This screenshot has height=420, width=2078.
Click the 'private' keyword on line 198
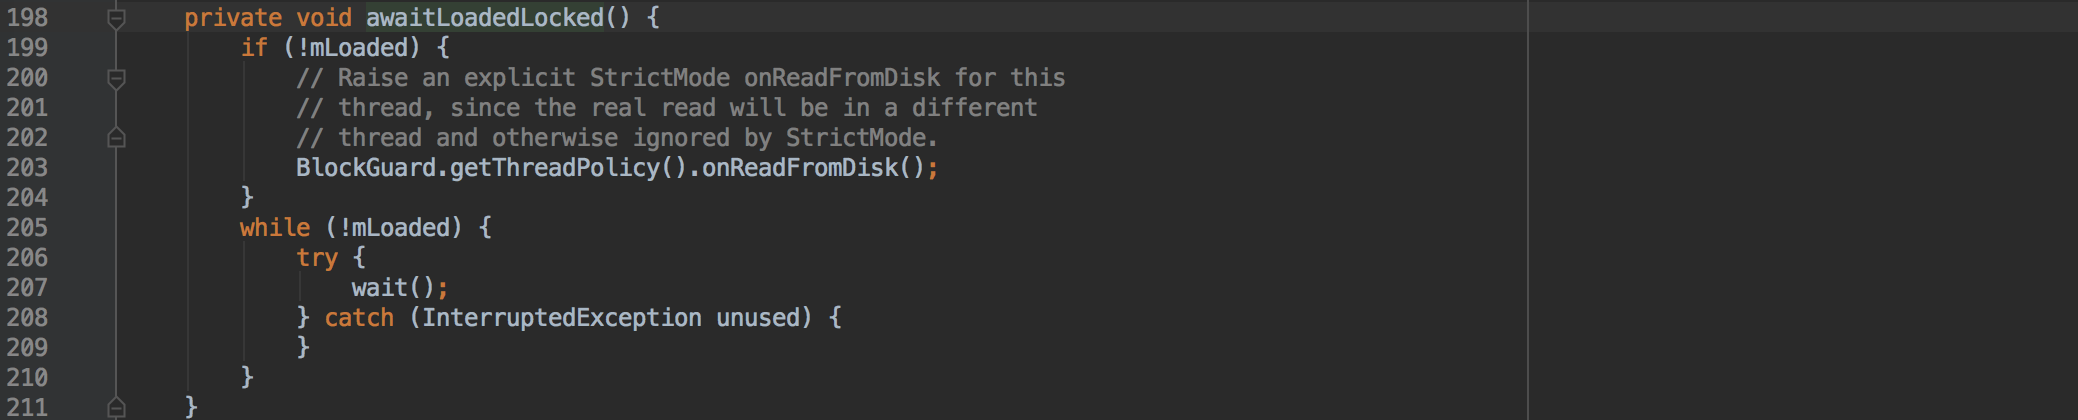tap(232, 18)
